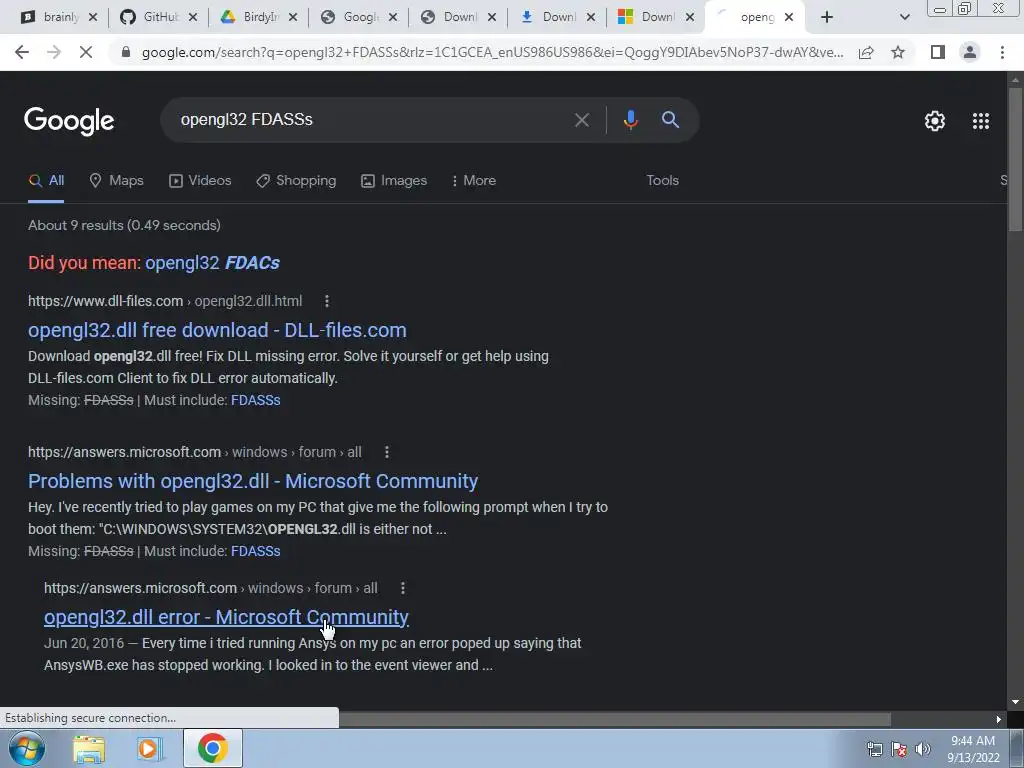Follow suggestion opengl32 FDACs
Viewport: 1024px width, 768px height.
point(212,263)
